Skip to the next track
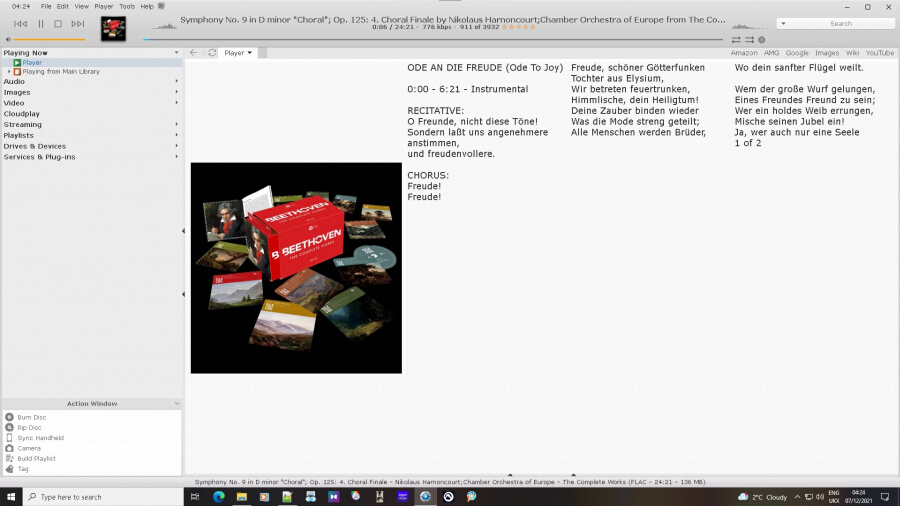 [77, 24]
